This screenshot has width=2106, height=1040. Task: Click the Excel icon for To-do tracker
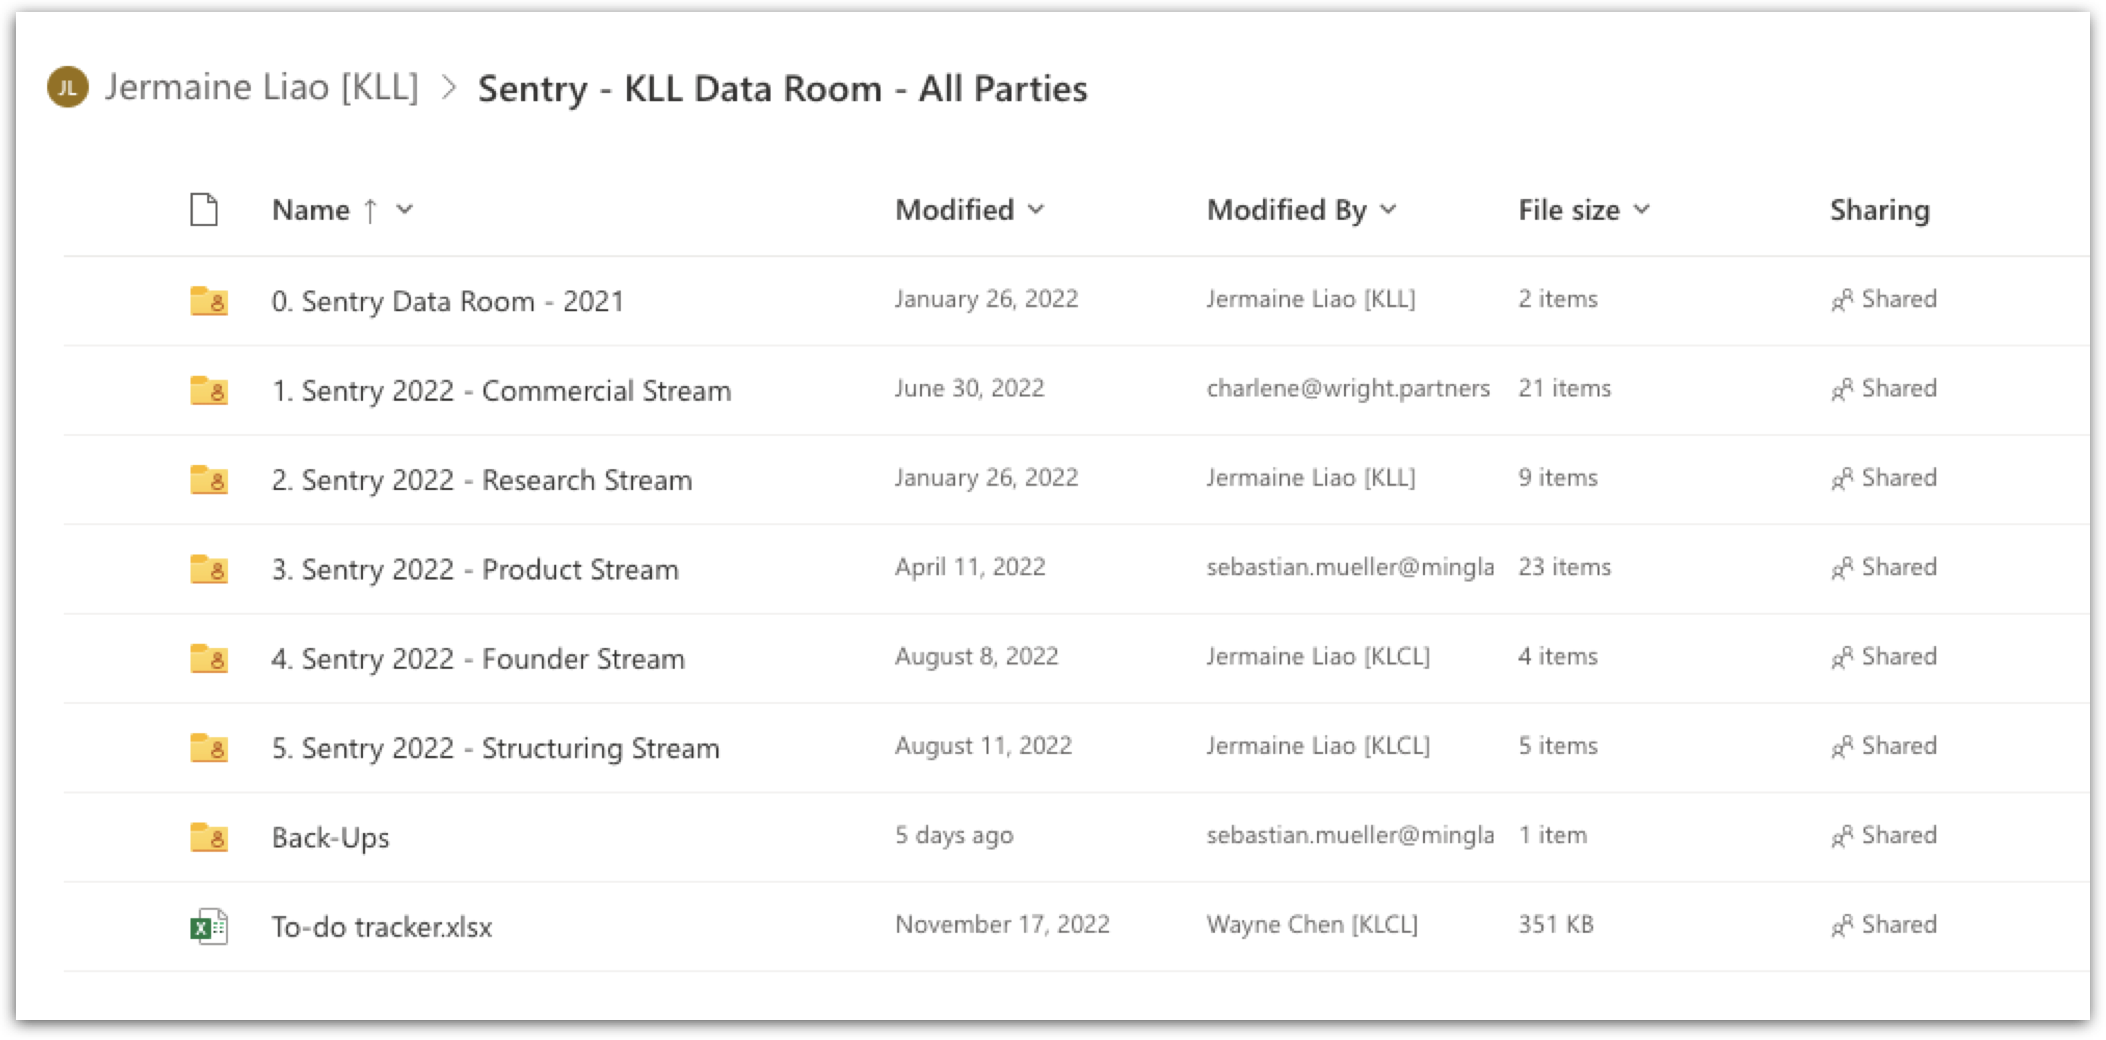[209, 926]
